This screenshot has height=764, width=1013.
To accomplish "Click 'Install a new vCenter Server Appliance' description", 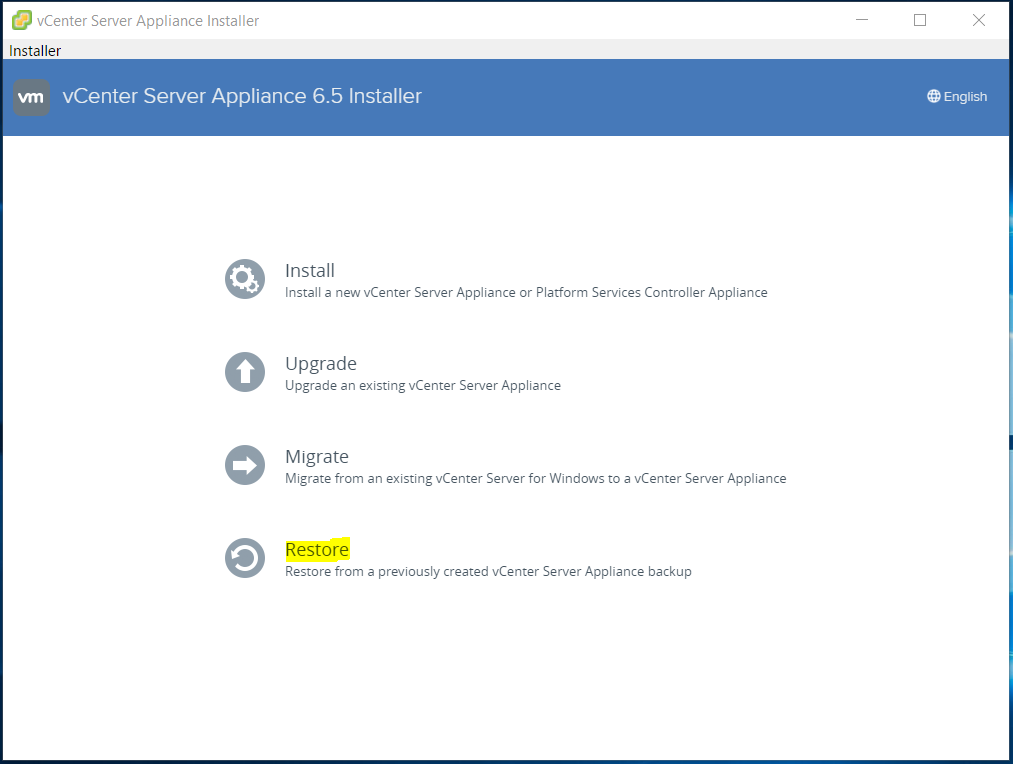I will (526, 293).
